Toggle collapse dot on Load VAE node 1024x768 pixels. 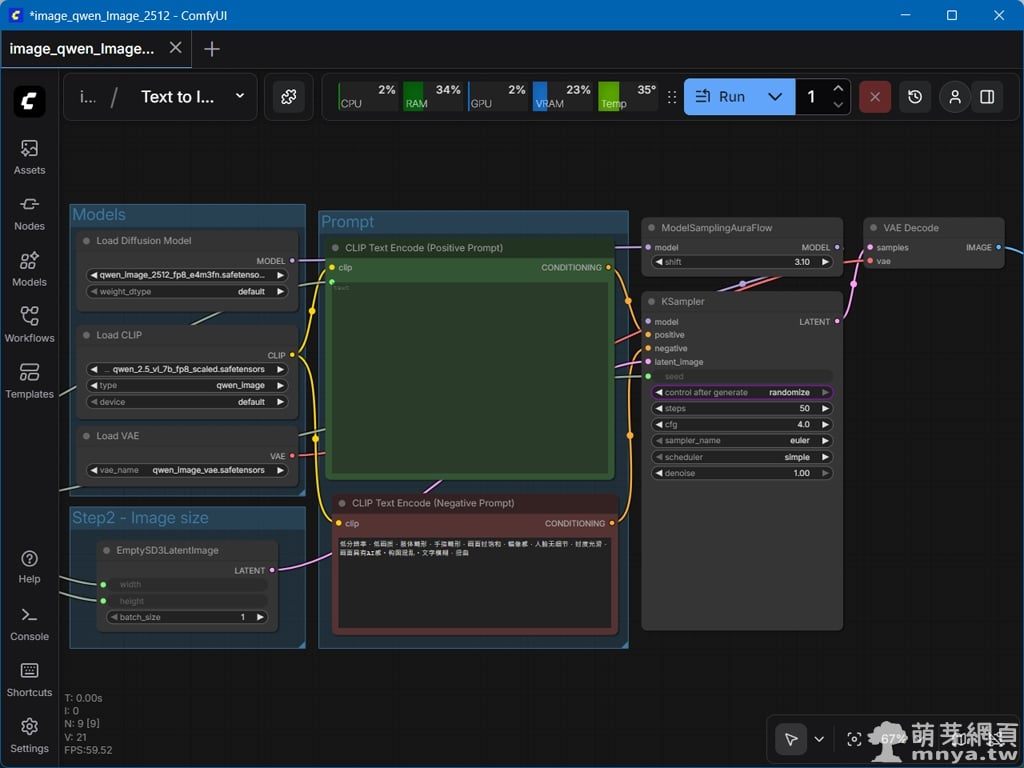pyautogui.click(x=86, y=436)
